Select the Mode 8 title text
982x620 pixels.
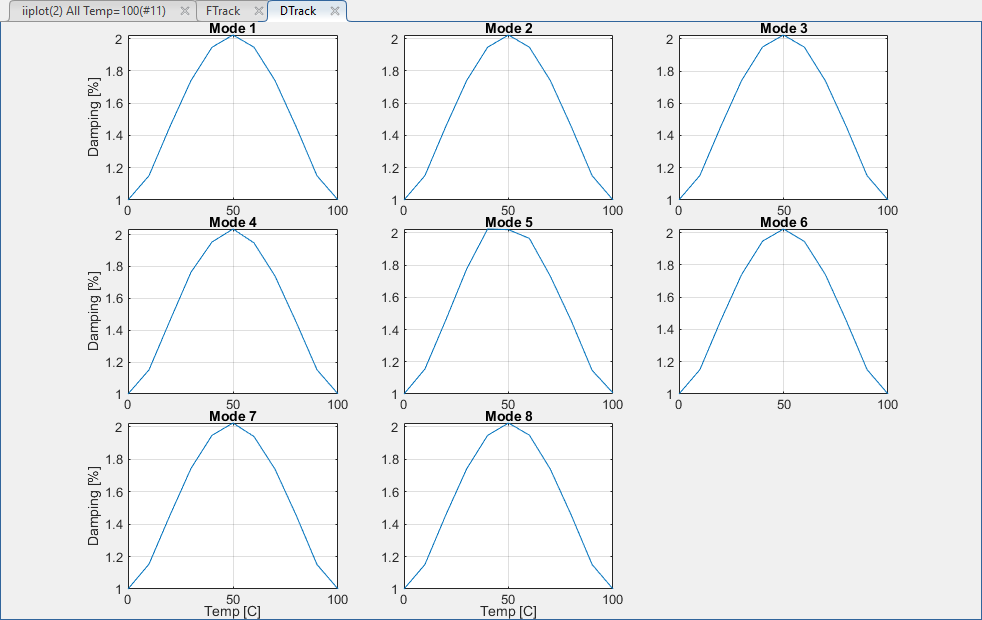[x=508, y=416]
